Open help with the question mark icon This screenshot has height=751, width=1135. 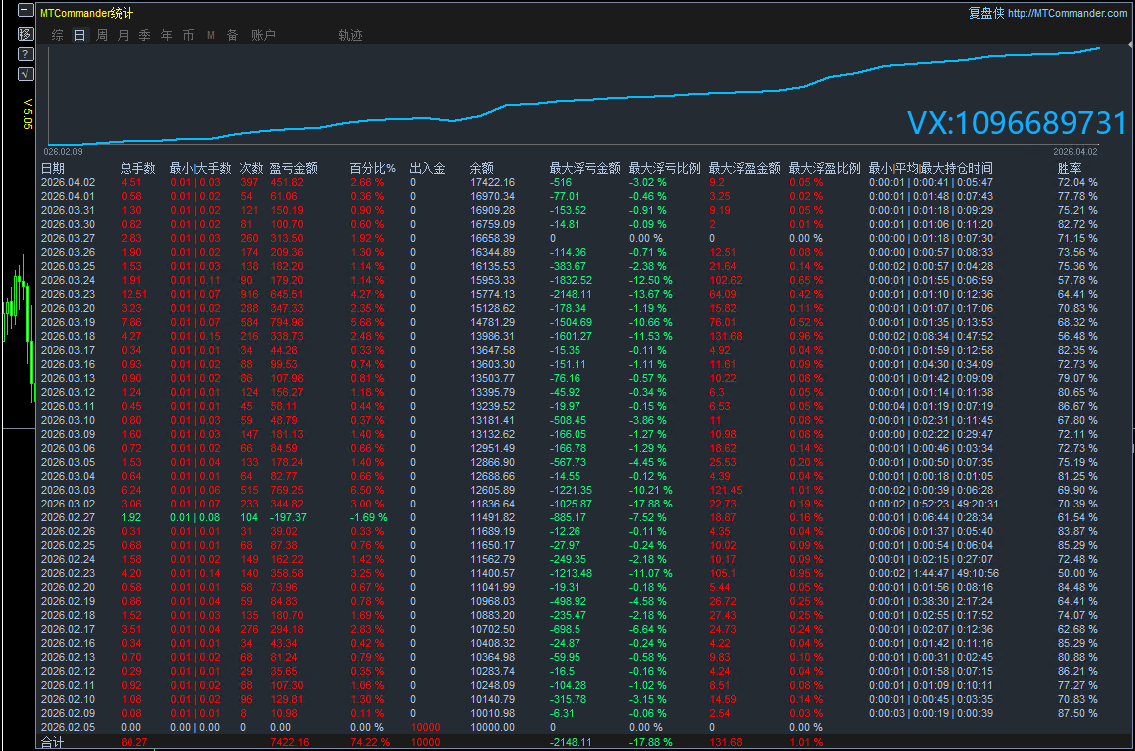[26, 54]
